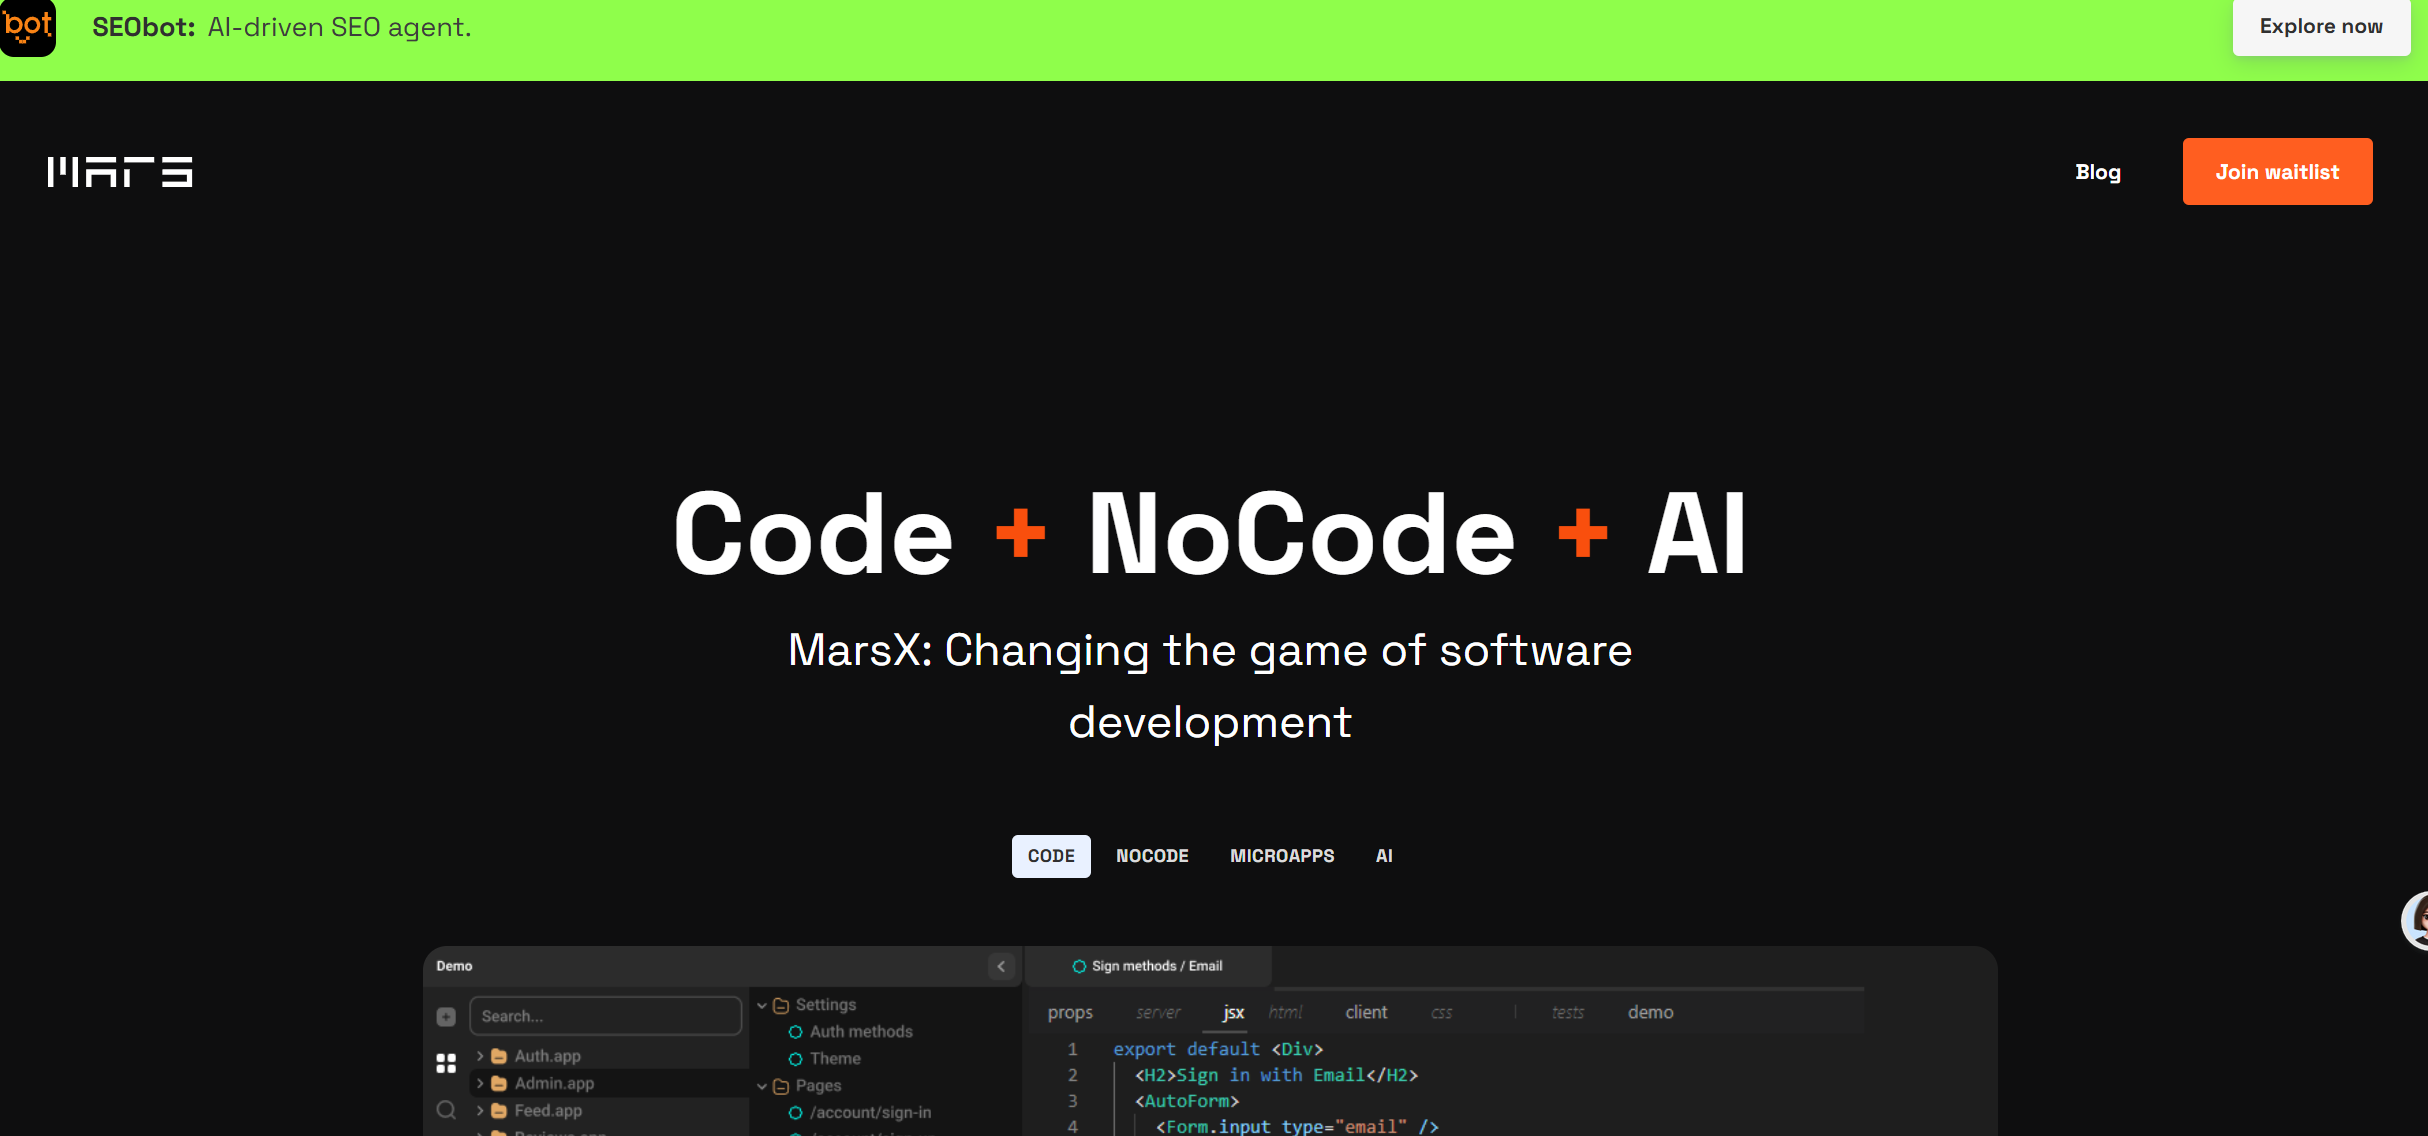Screen dimensions: 2428x1136
Task: Click the SEObot orange bot logo icon
Action: [x=27, y=27]
